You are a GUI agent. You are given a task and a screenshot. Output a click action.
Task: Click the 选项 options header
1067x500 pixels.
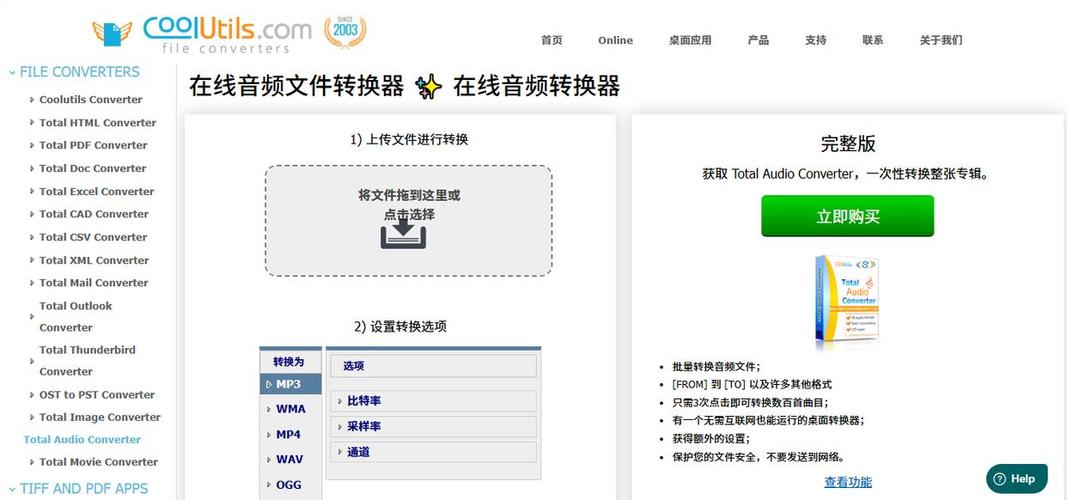(x=433, y=366)
